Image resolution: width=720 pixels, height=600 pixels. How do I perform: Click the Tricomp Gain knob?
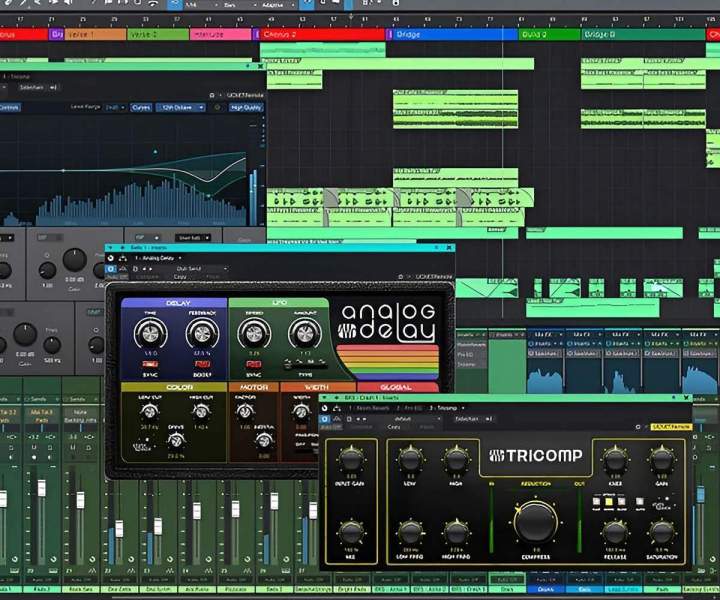point(661,460)
